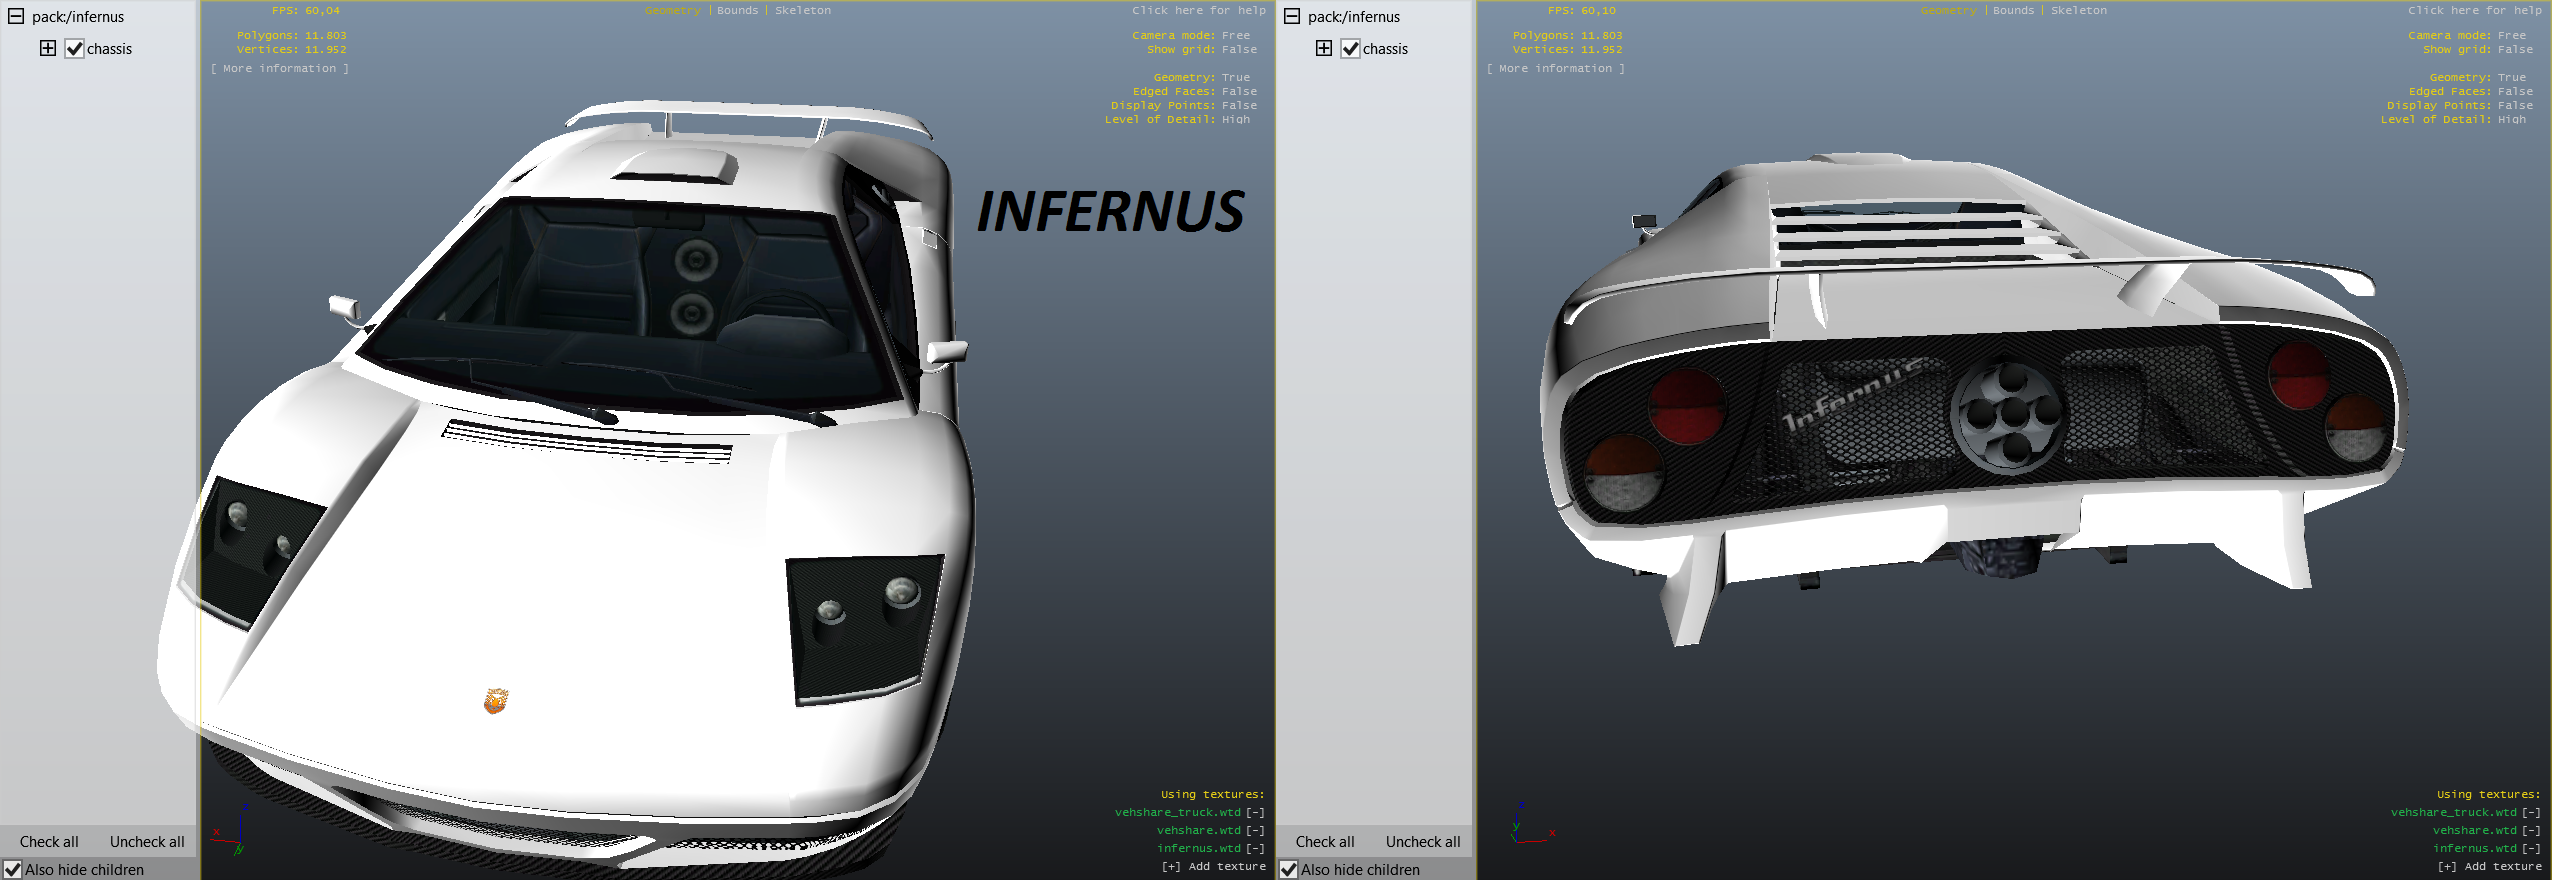The width and height of the screenshot is (2552, 882).
Task: Remove infernus.wtd texture in left viewport
Action: pos(1255,849)
